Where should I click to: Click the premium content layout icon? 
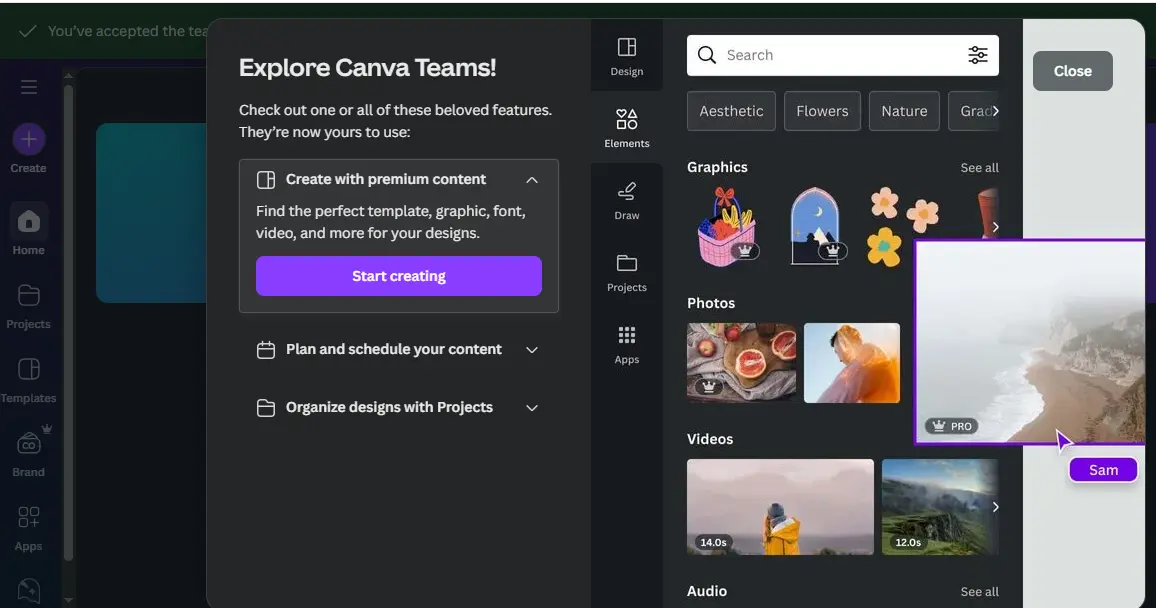click(265, 180)
